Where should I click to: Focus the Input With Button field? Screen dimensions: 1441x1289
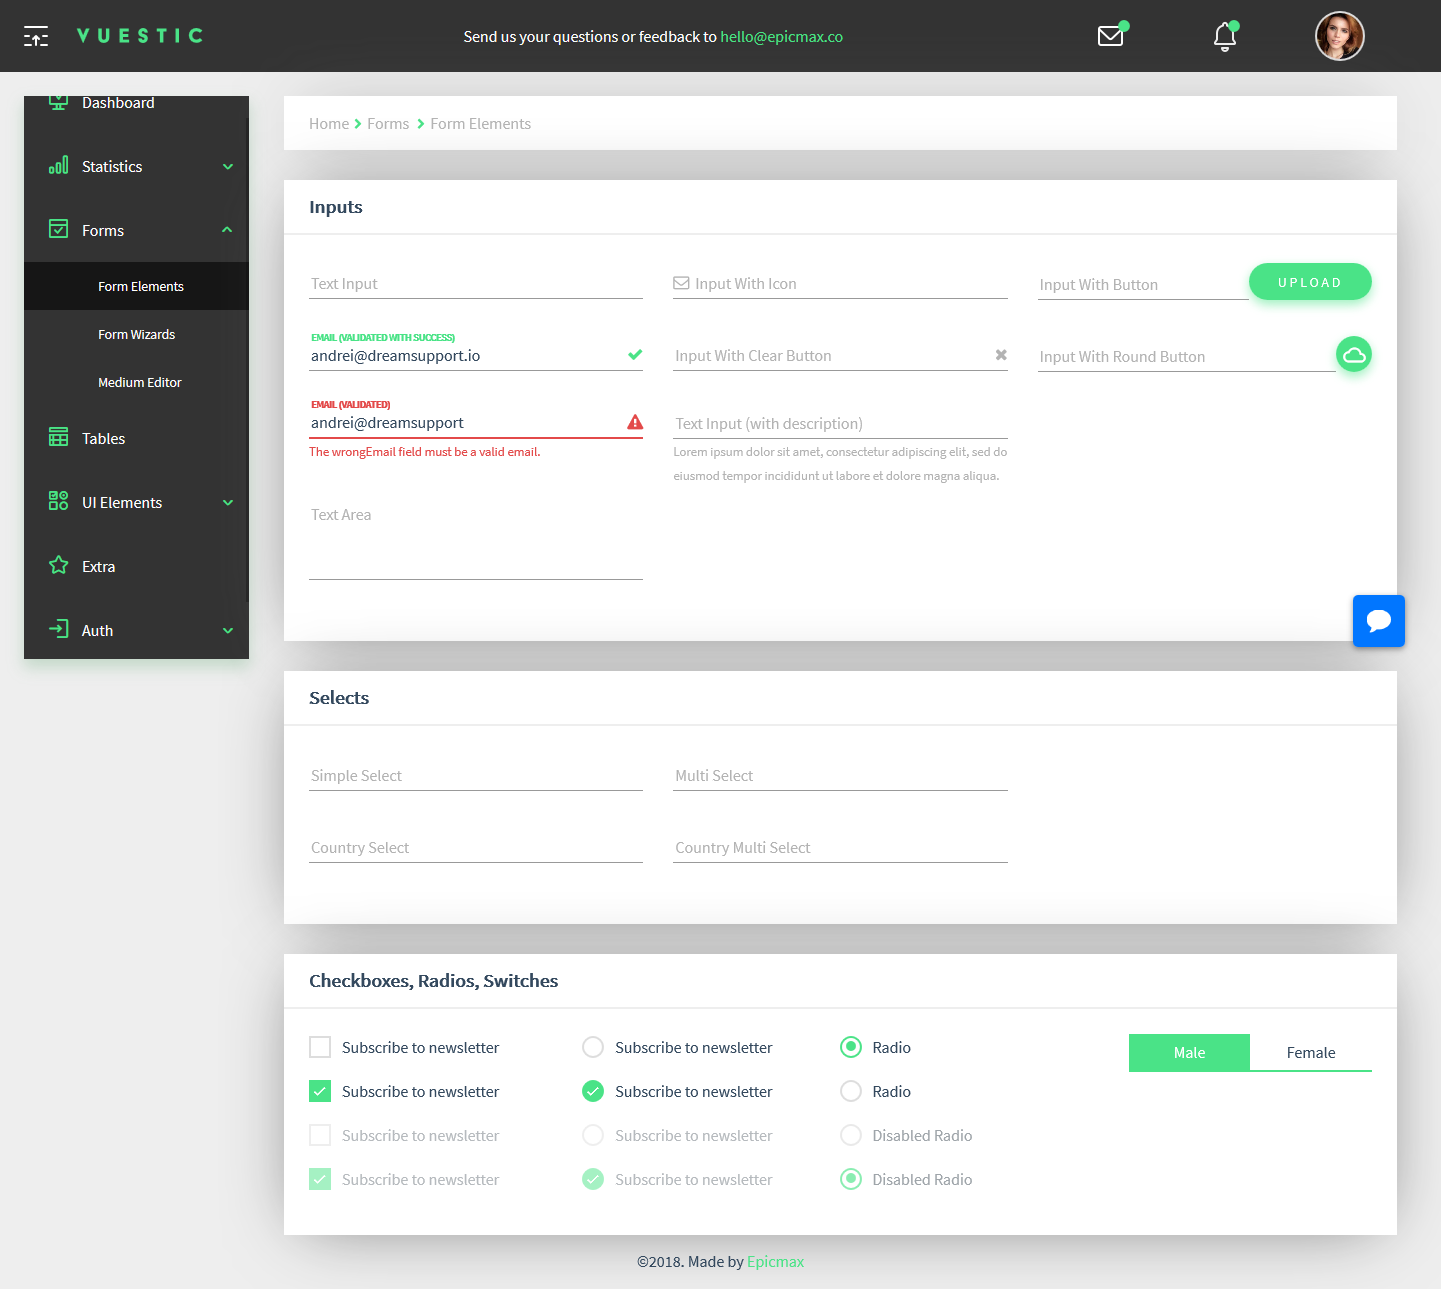tap(1143, 285)
